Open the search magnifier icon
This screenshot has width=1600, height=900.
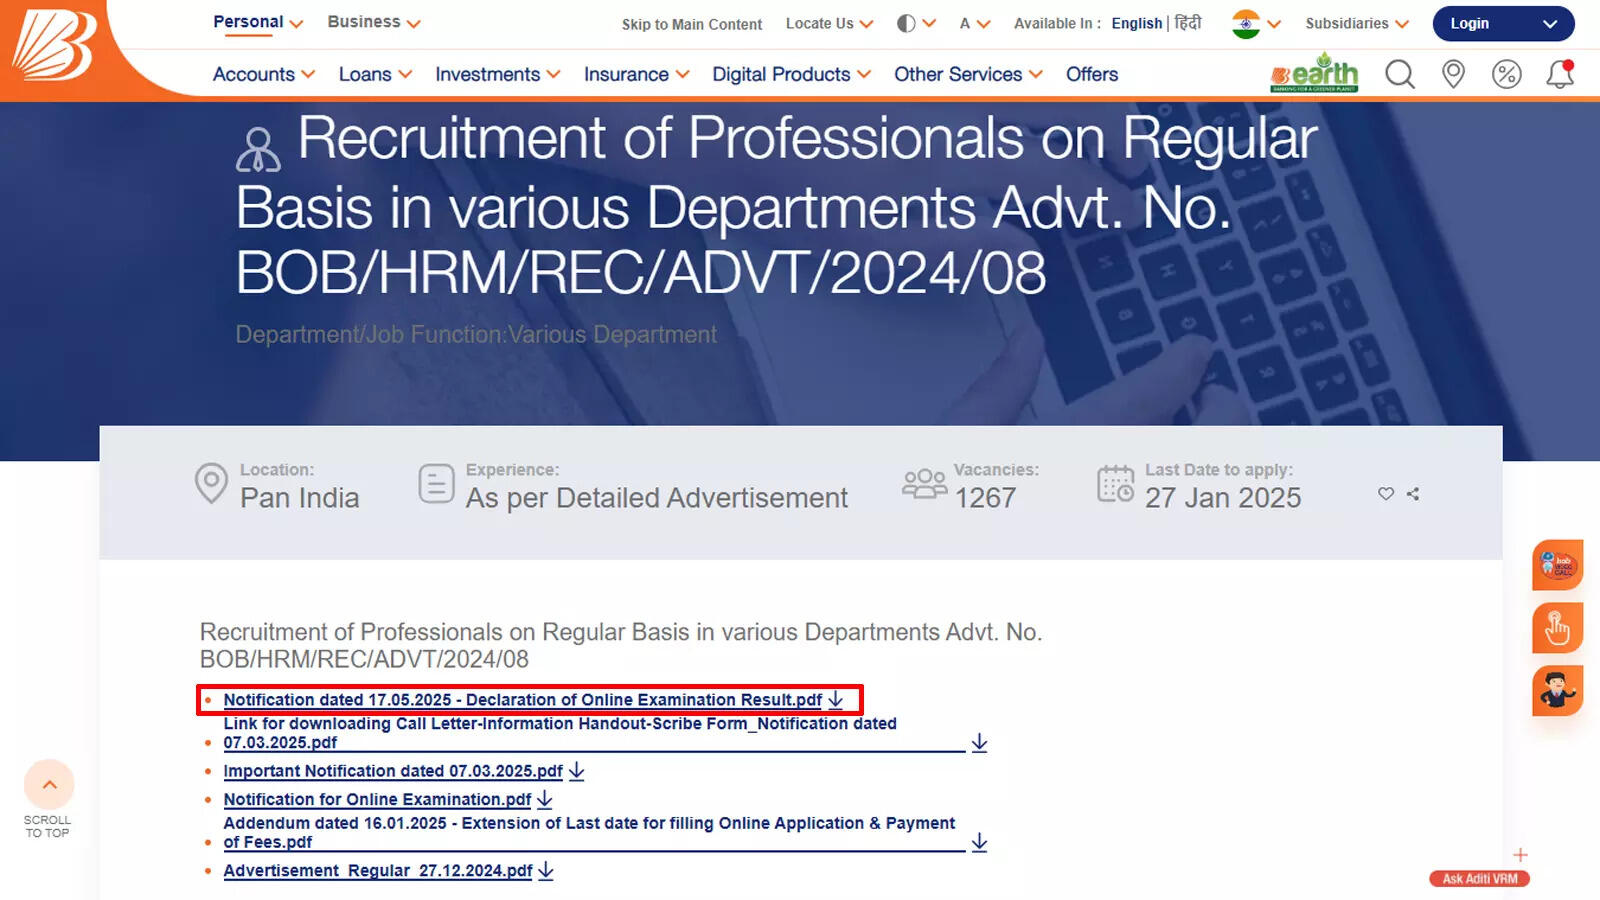point(1399,74)
